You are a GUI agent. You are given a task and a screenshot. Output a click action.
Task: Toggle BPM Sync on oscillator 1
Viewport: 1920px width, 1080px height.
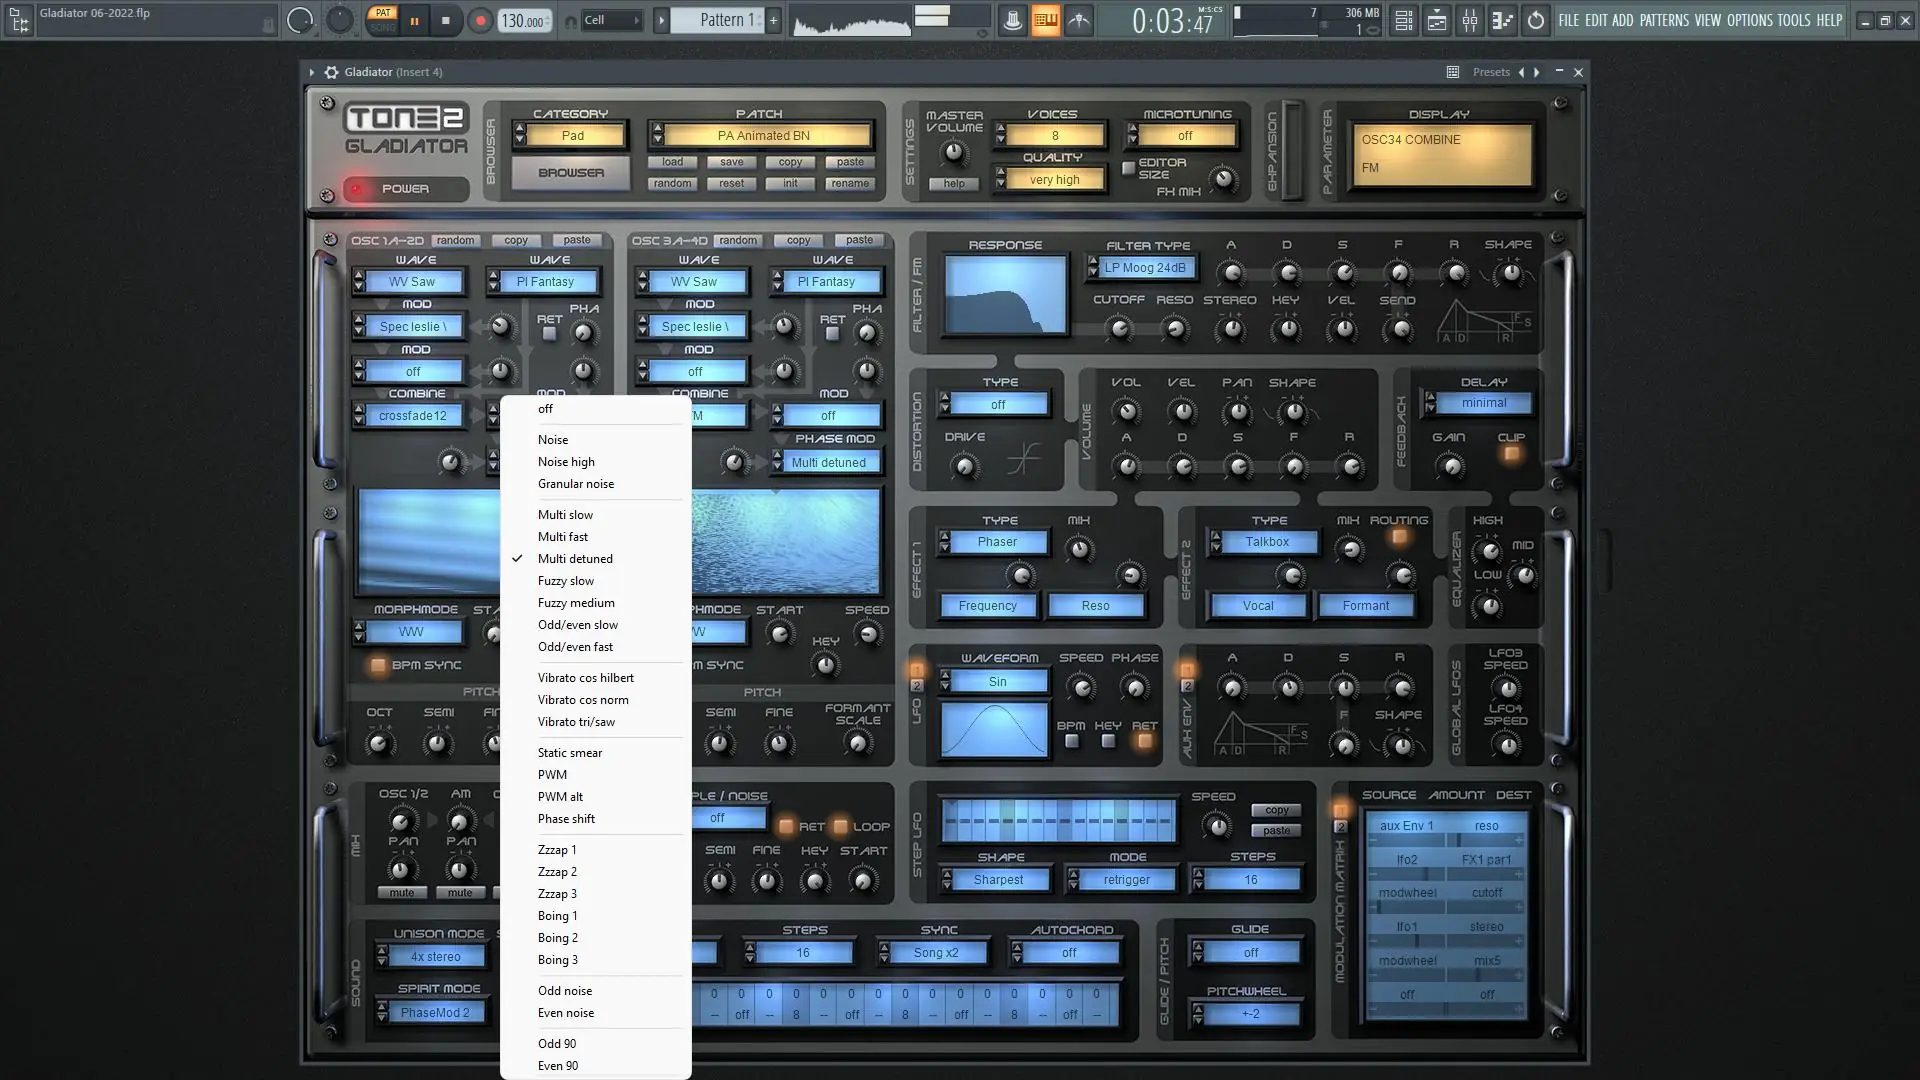click(378, 665)
